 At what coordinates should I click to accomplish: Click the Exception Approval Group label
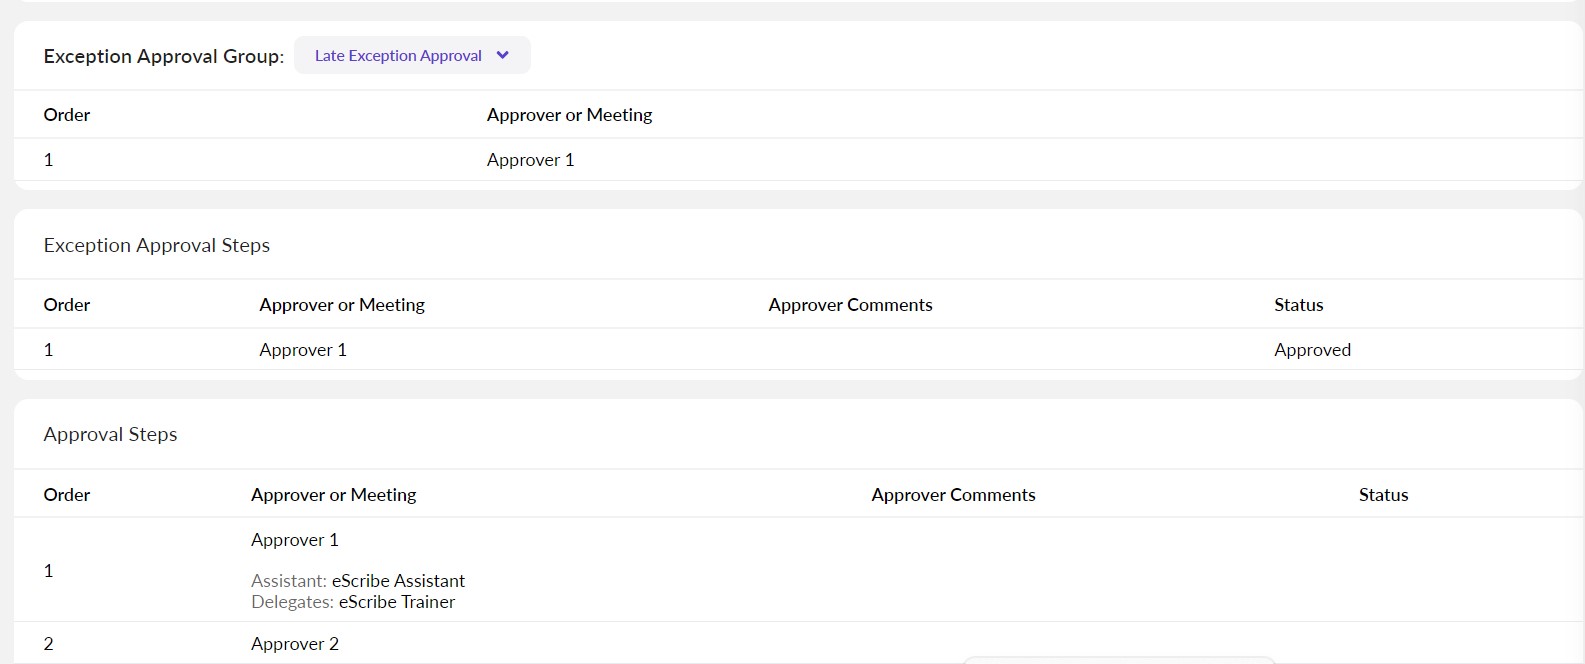(x=163, y=57)
